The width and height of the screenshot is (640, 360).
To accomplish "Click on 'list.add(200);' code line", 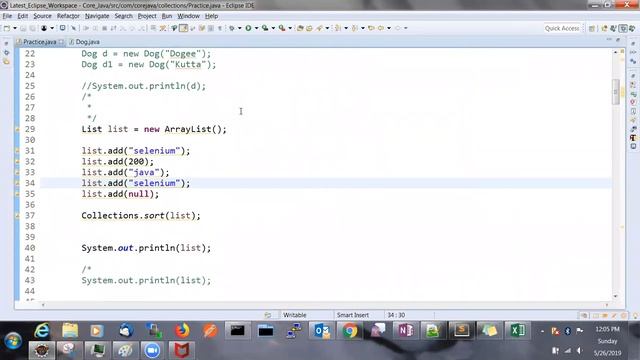I will pos(118,162).
